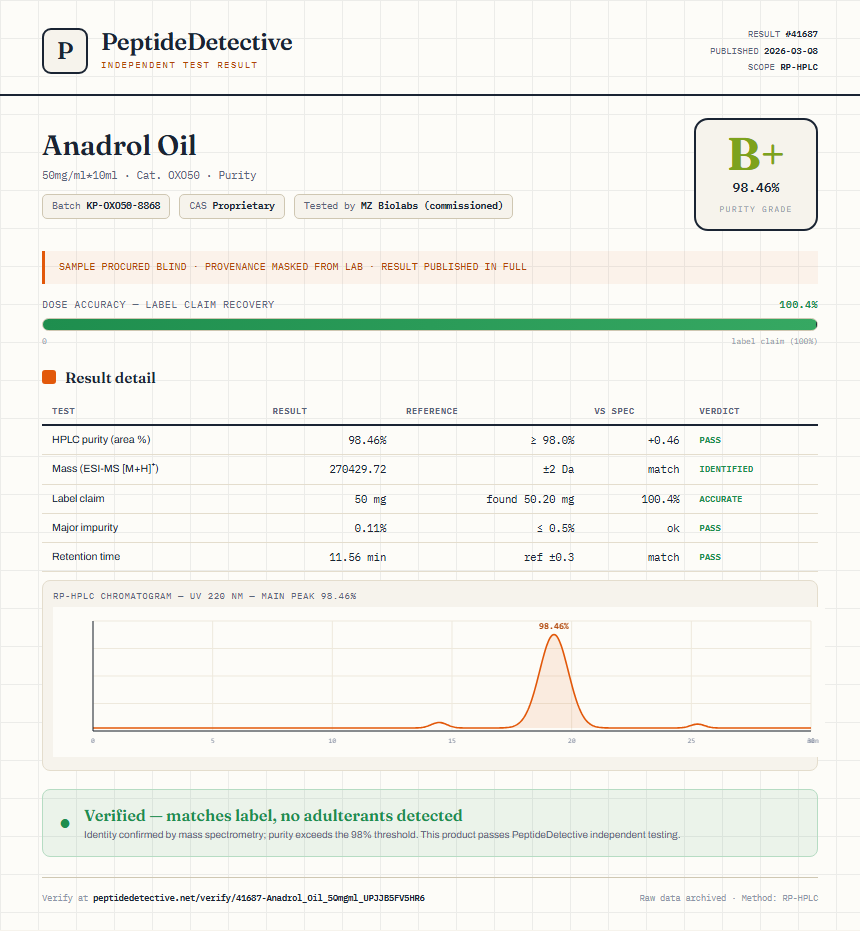Click the Major impurity row label
Screen dimensions: 860x931
coord(85,527)
